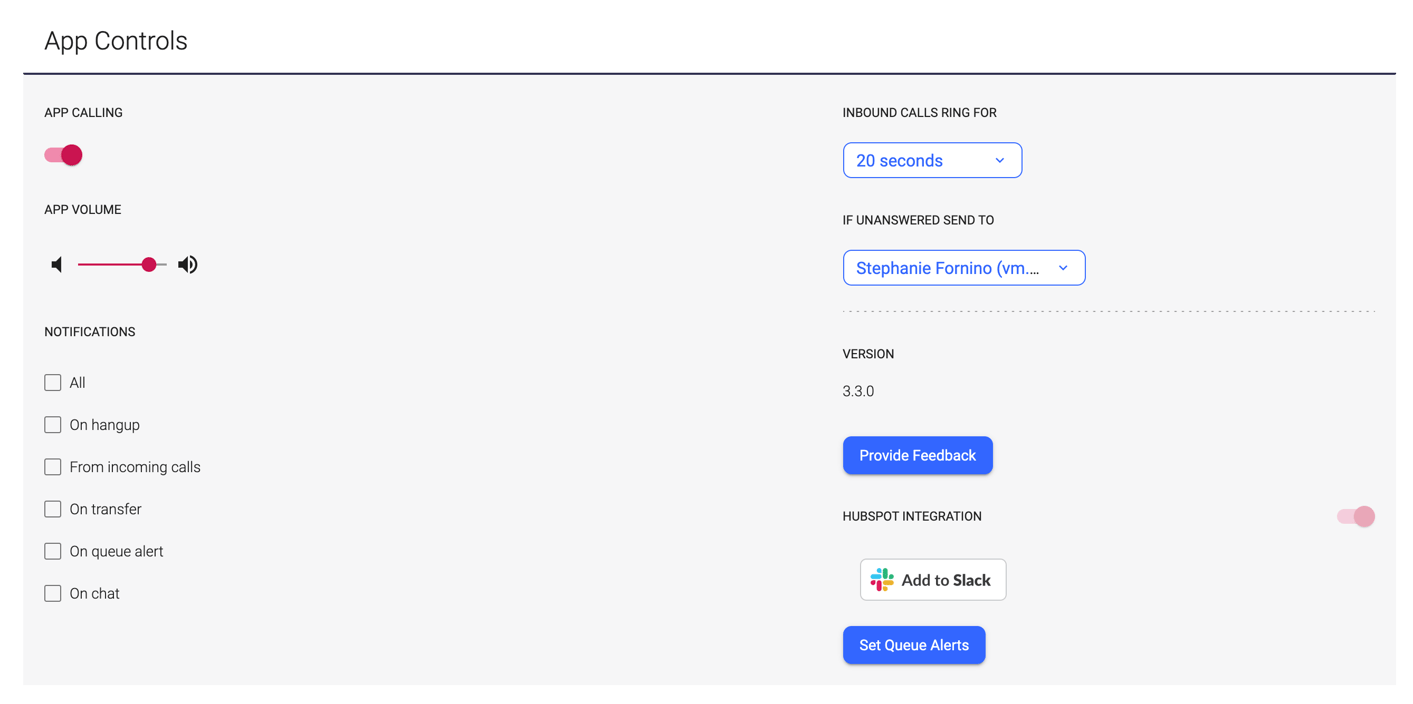Enable On chat notifications

(x=52, y=592)
